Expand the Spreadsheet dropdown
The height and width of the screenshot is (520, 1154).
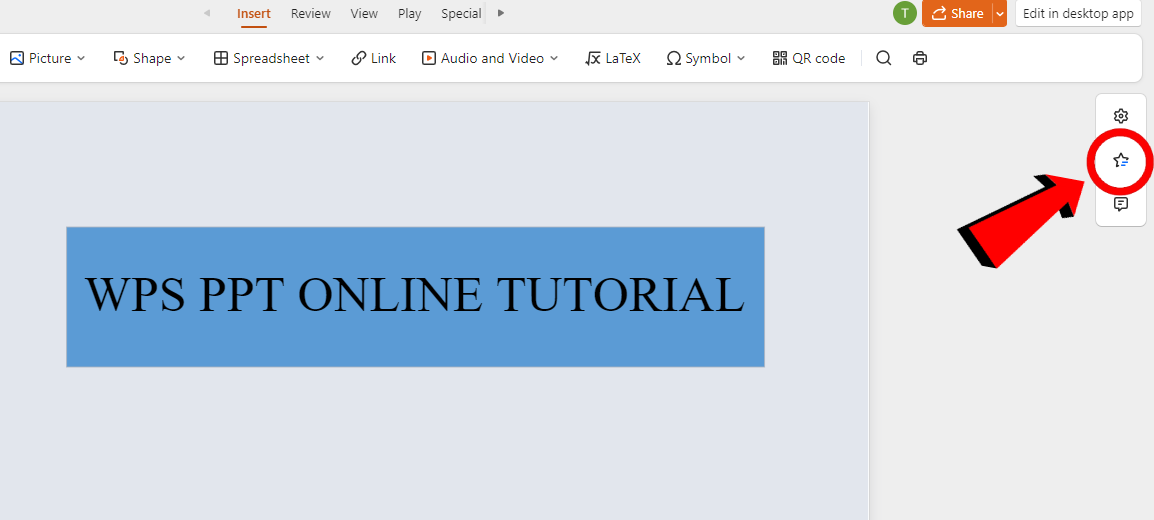(269, 58)
